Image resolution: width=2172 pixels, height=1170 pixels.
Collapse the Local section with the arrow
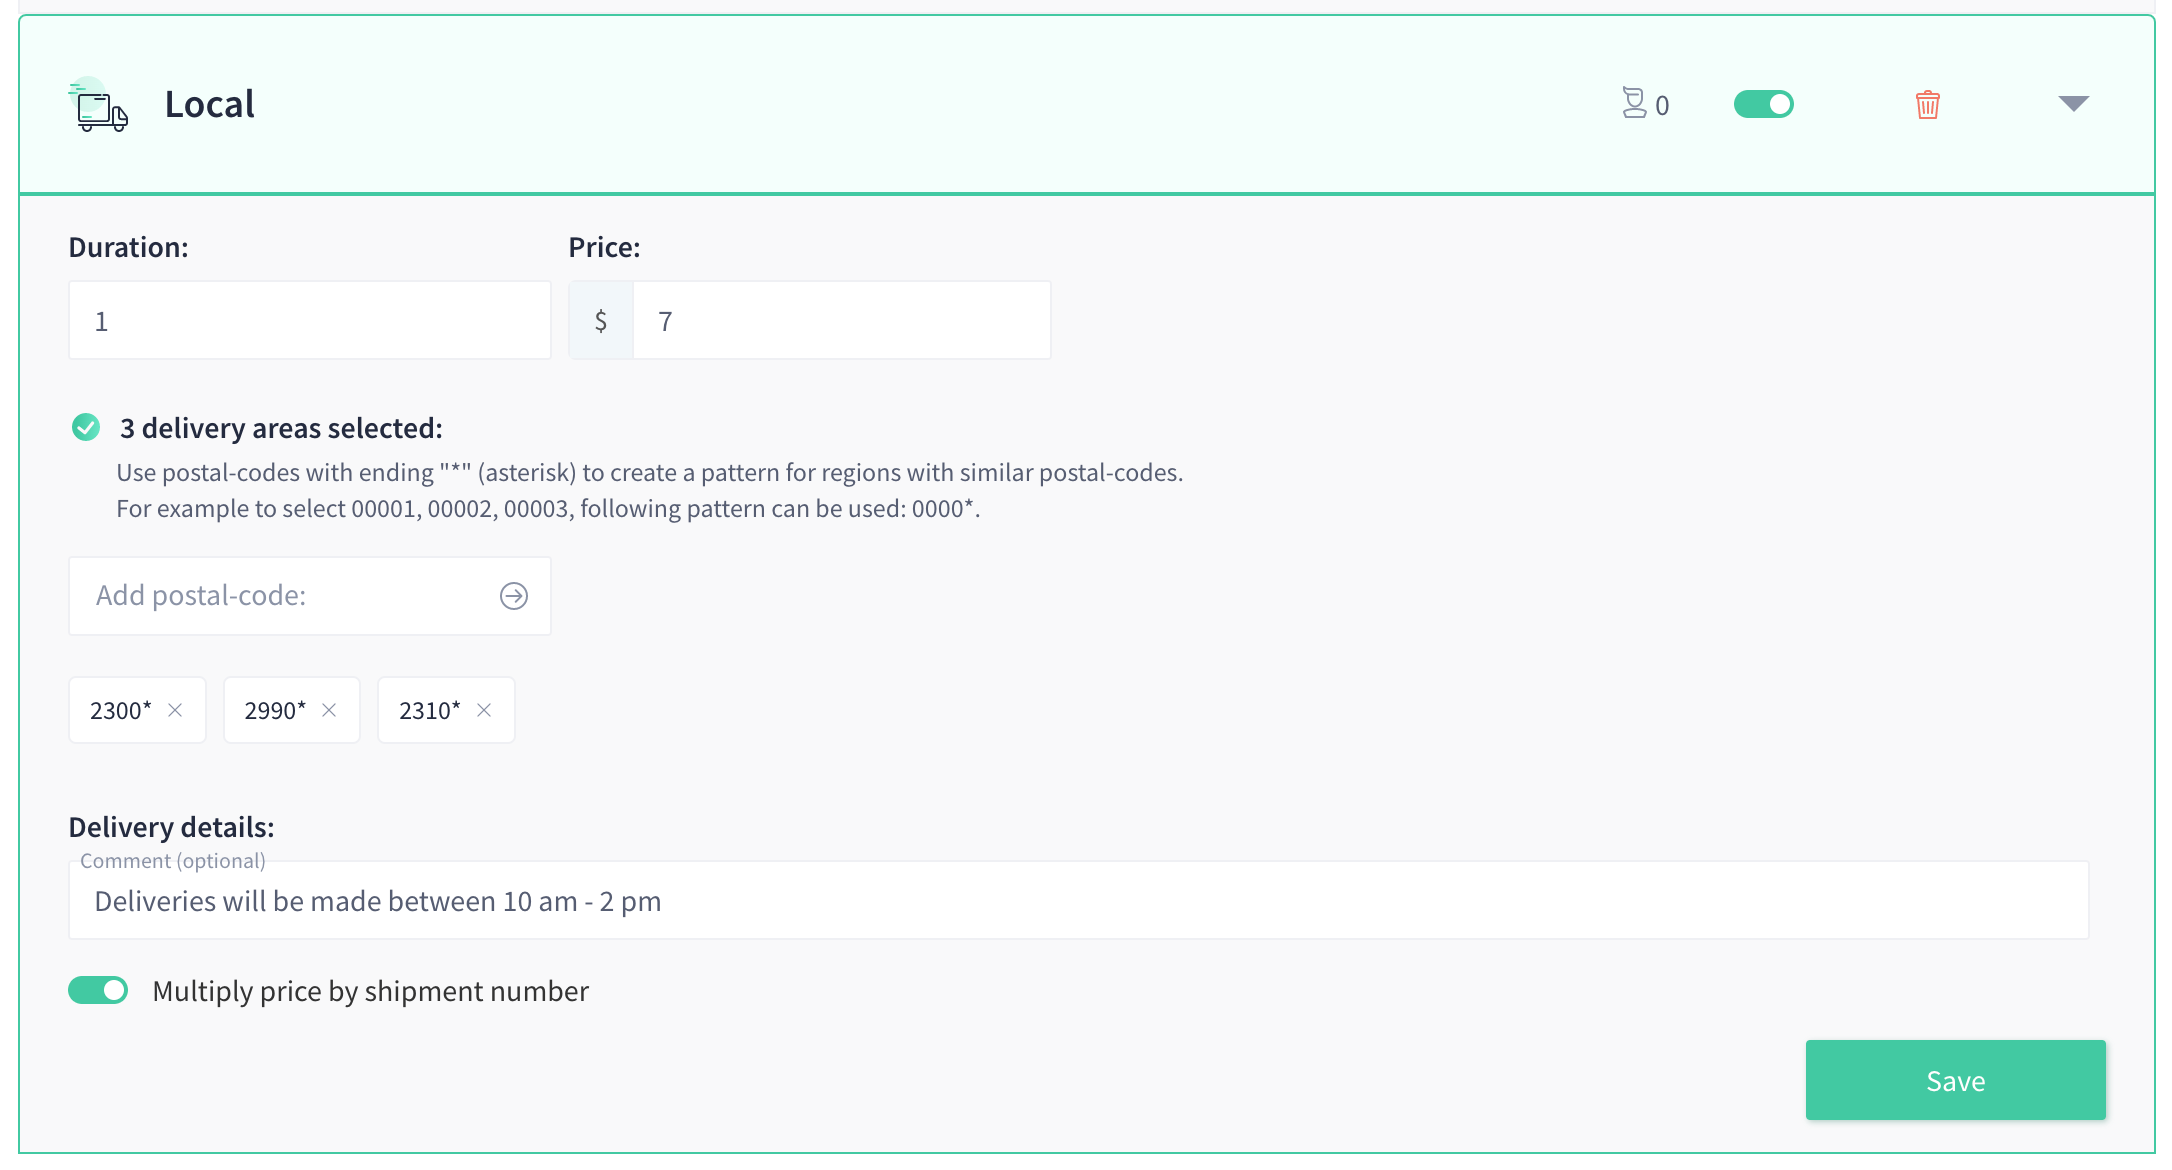2074,104
